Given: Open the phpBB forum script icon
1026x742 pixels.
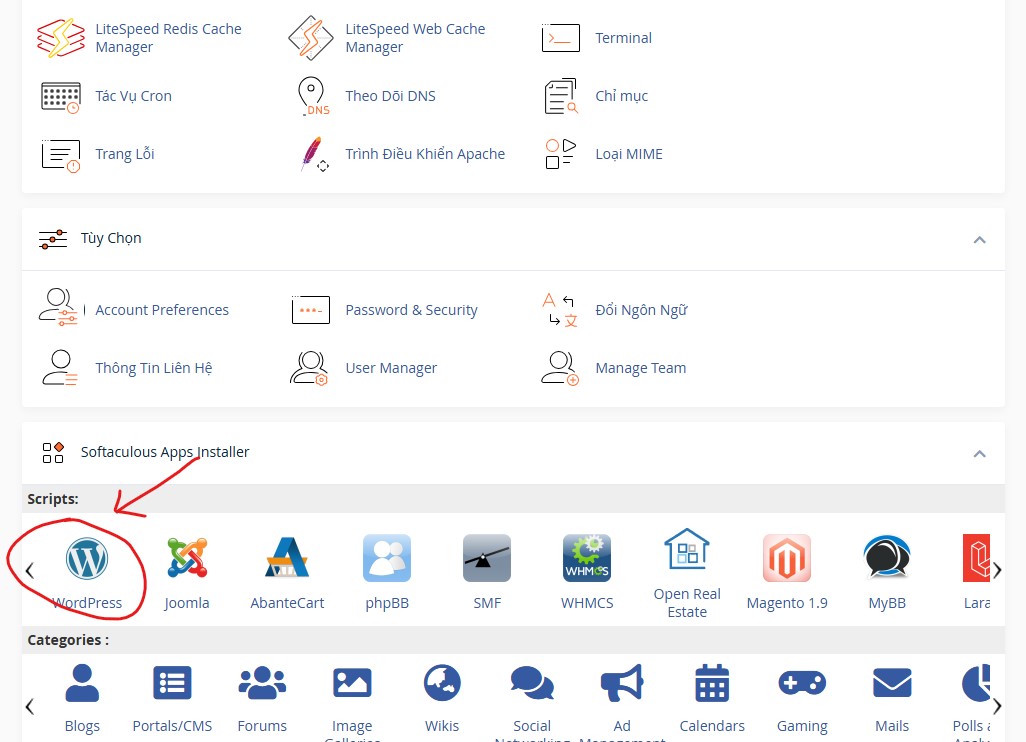Looking at the screenshot, I should [x=387, y=559].
